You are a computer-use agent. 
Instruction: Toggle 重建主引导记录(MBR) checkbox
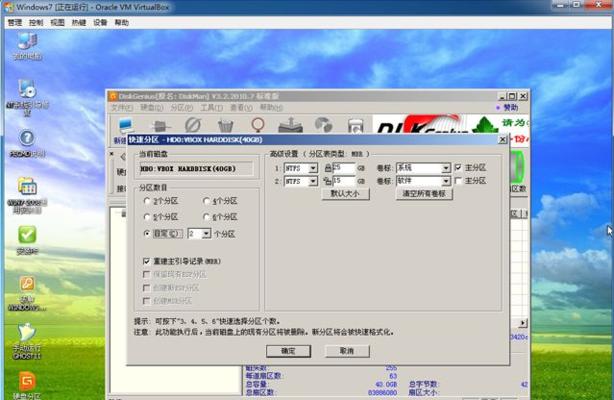click(146, 261)
